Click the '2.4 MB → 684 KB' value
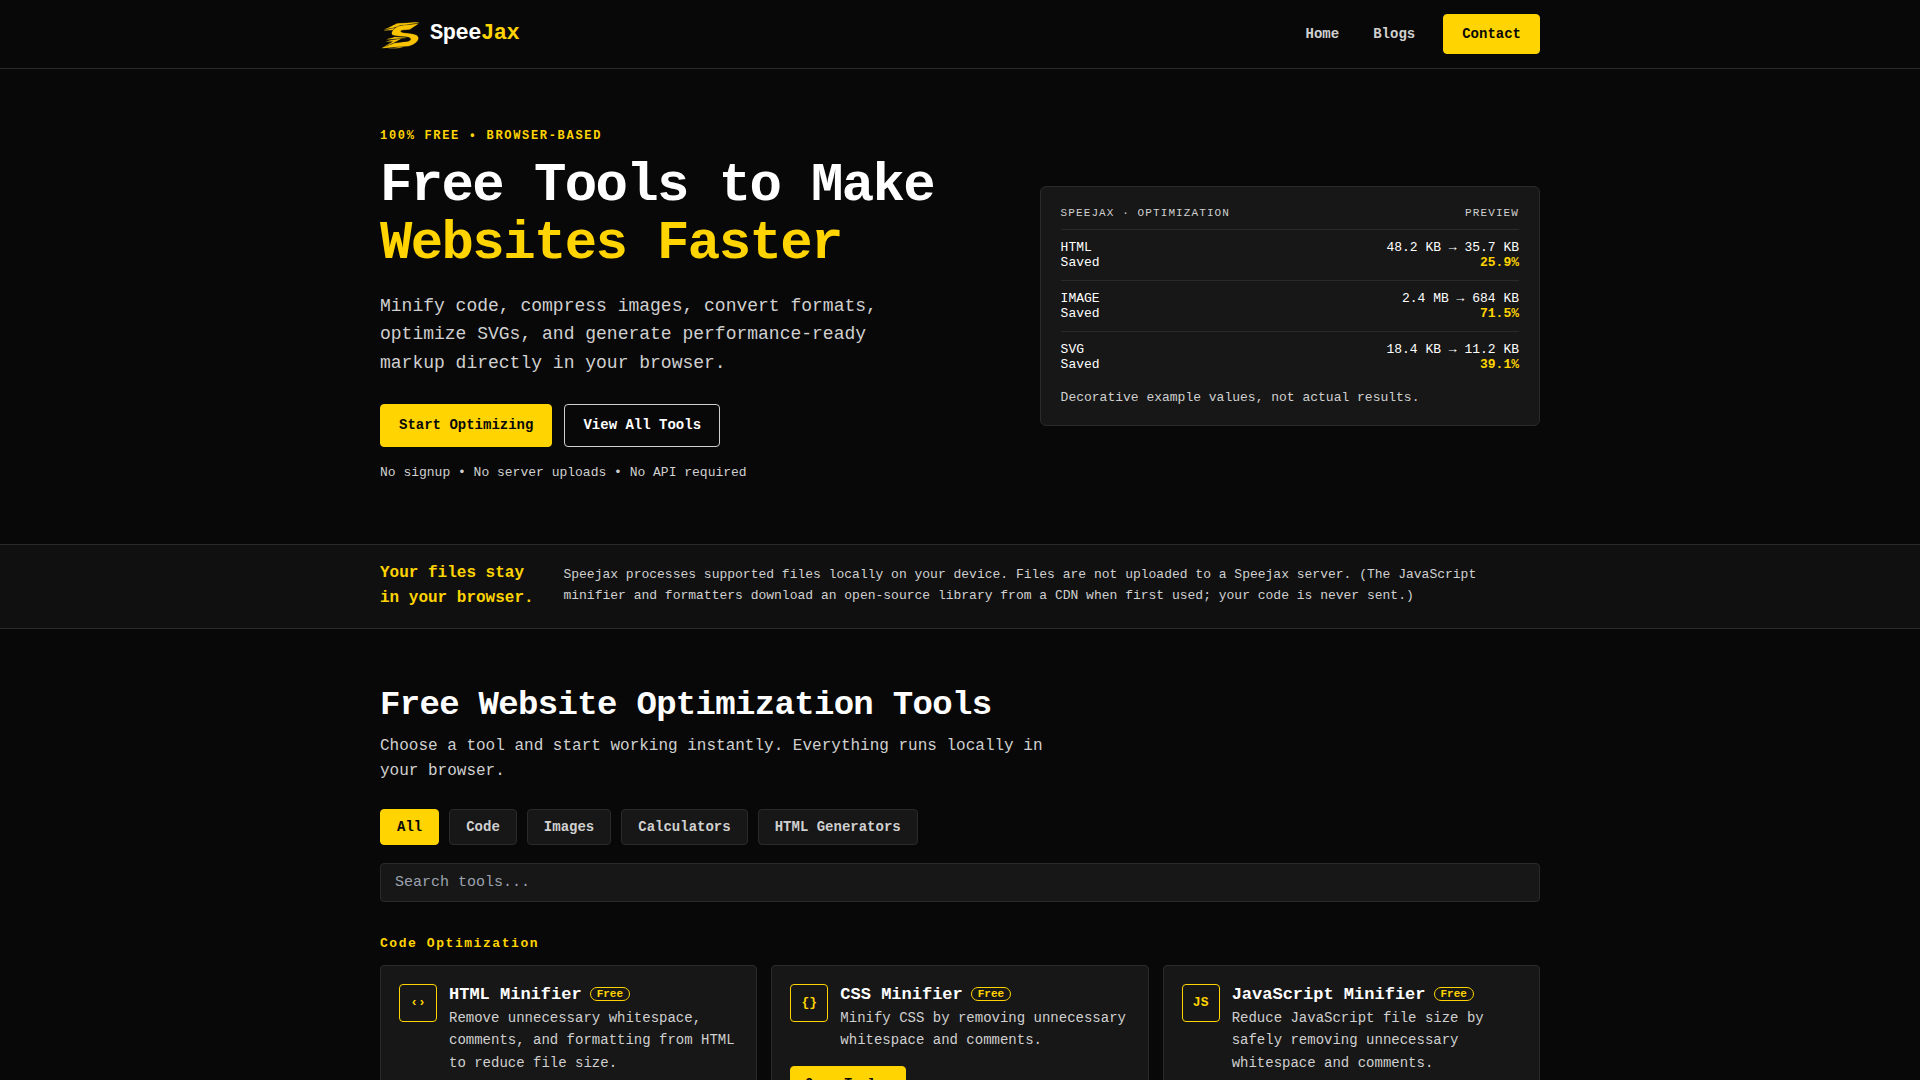Image resolution: width=1920 pixels, height=1080 pixels. pos(1460,298)
